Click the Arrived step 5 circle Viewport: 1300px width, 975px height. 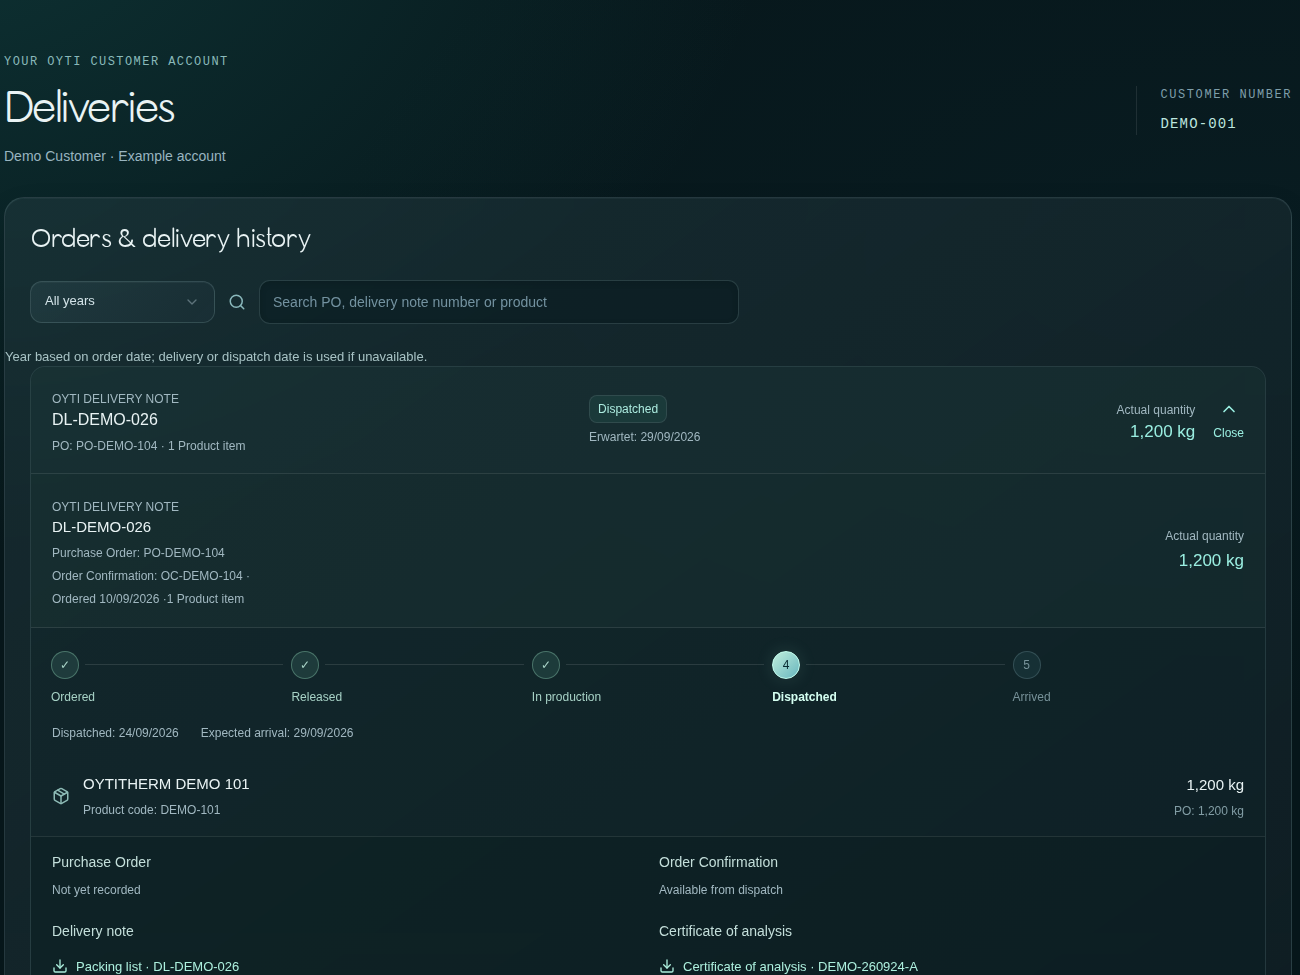click(1026, 665)
